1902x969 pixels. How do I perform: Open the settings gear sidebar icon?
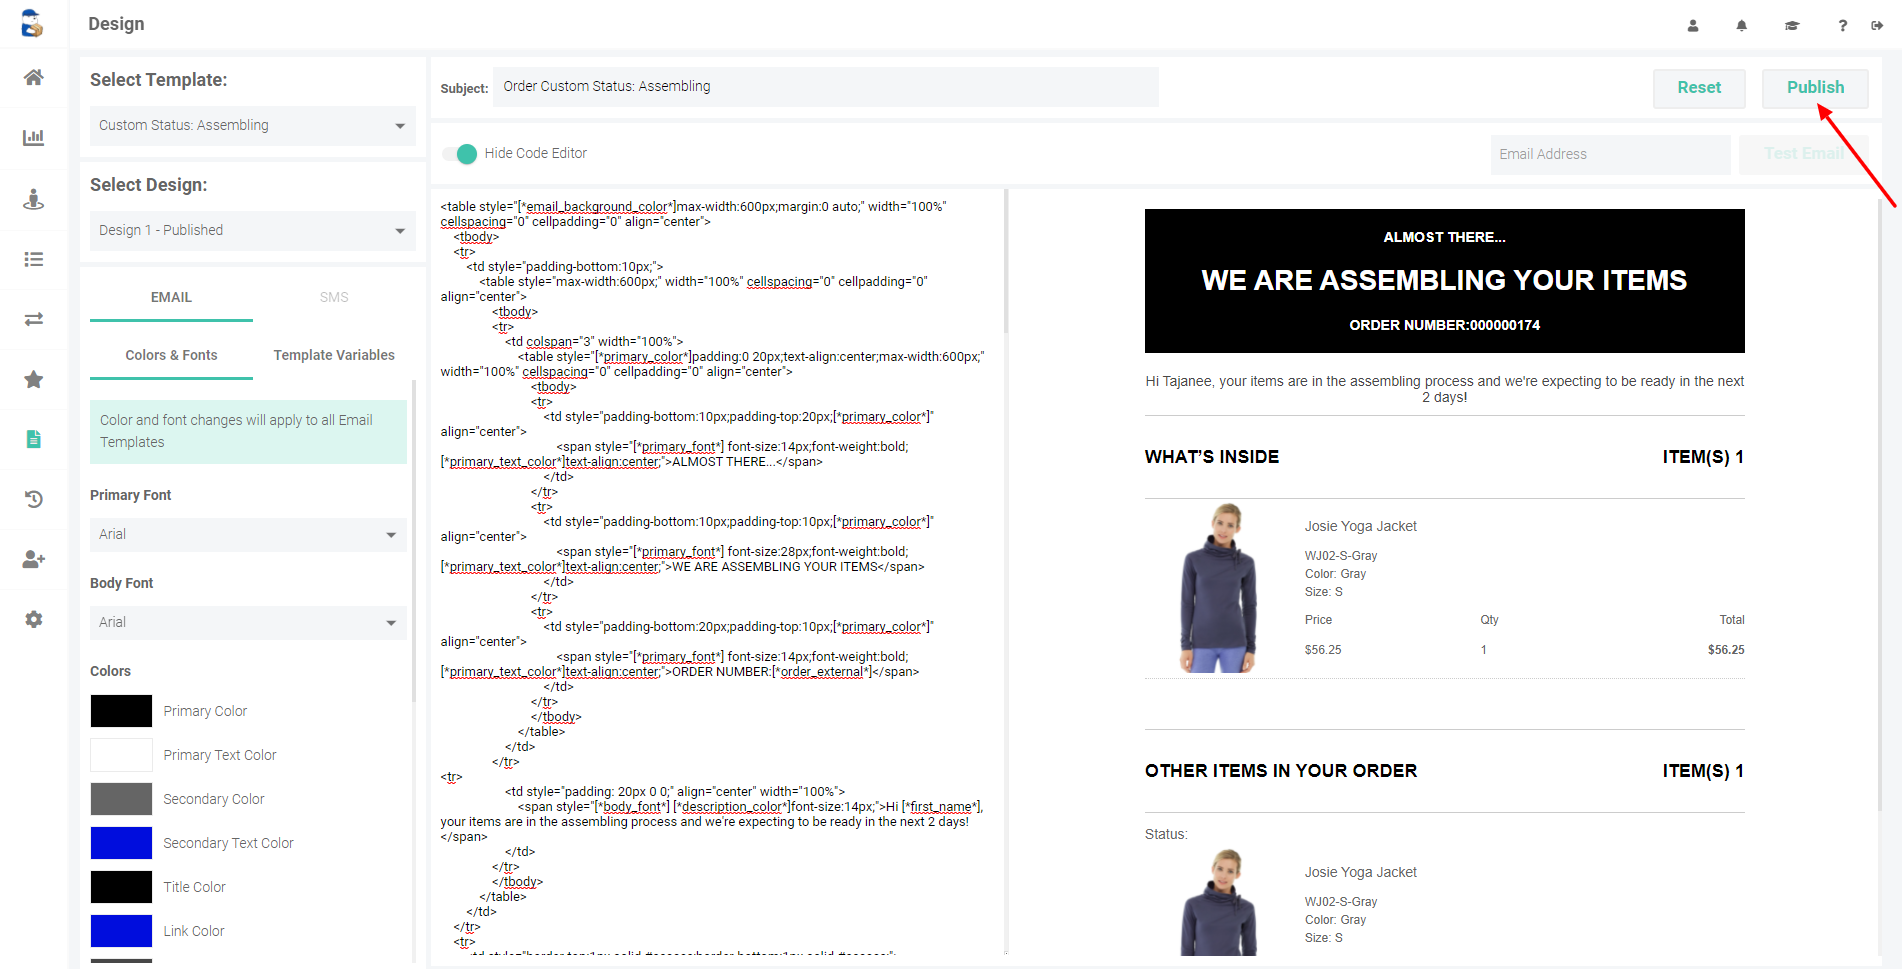(x=34, y=619)
